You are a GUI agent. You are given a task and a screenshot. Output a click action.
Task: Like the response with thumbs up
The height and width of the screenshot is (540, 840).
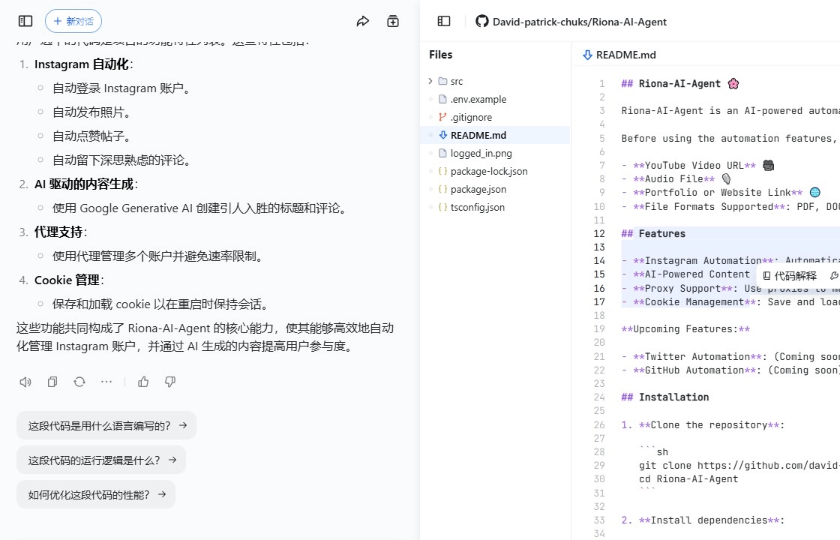pyautogui.click(x=143, y=381)
